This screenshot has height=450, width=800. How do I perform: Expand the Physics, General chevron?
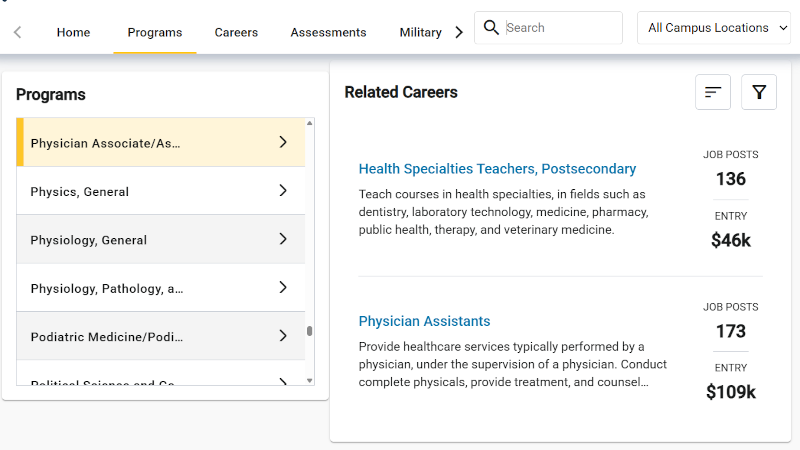pyautogui.click(x=283, y=191)
